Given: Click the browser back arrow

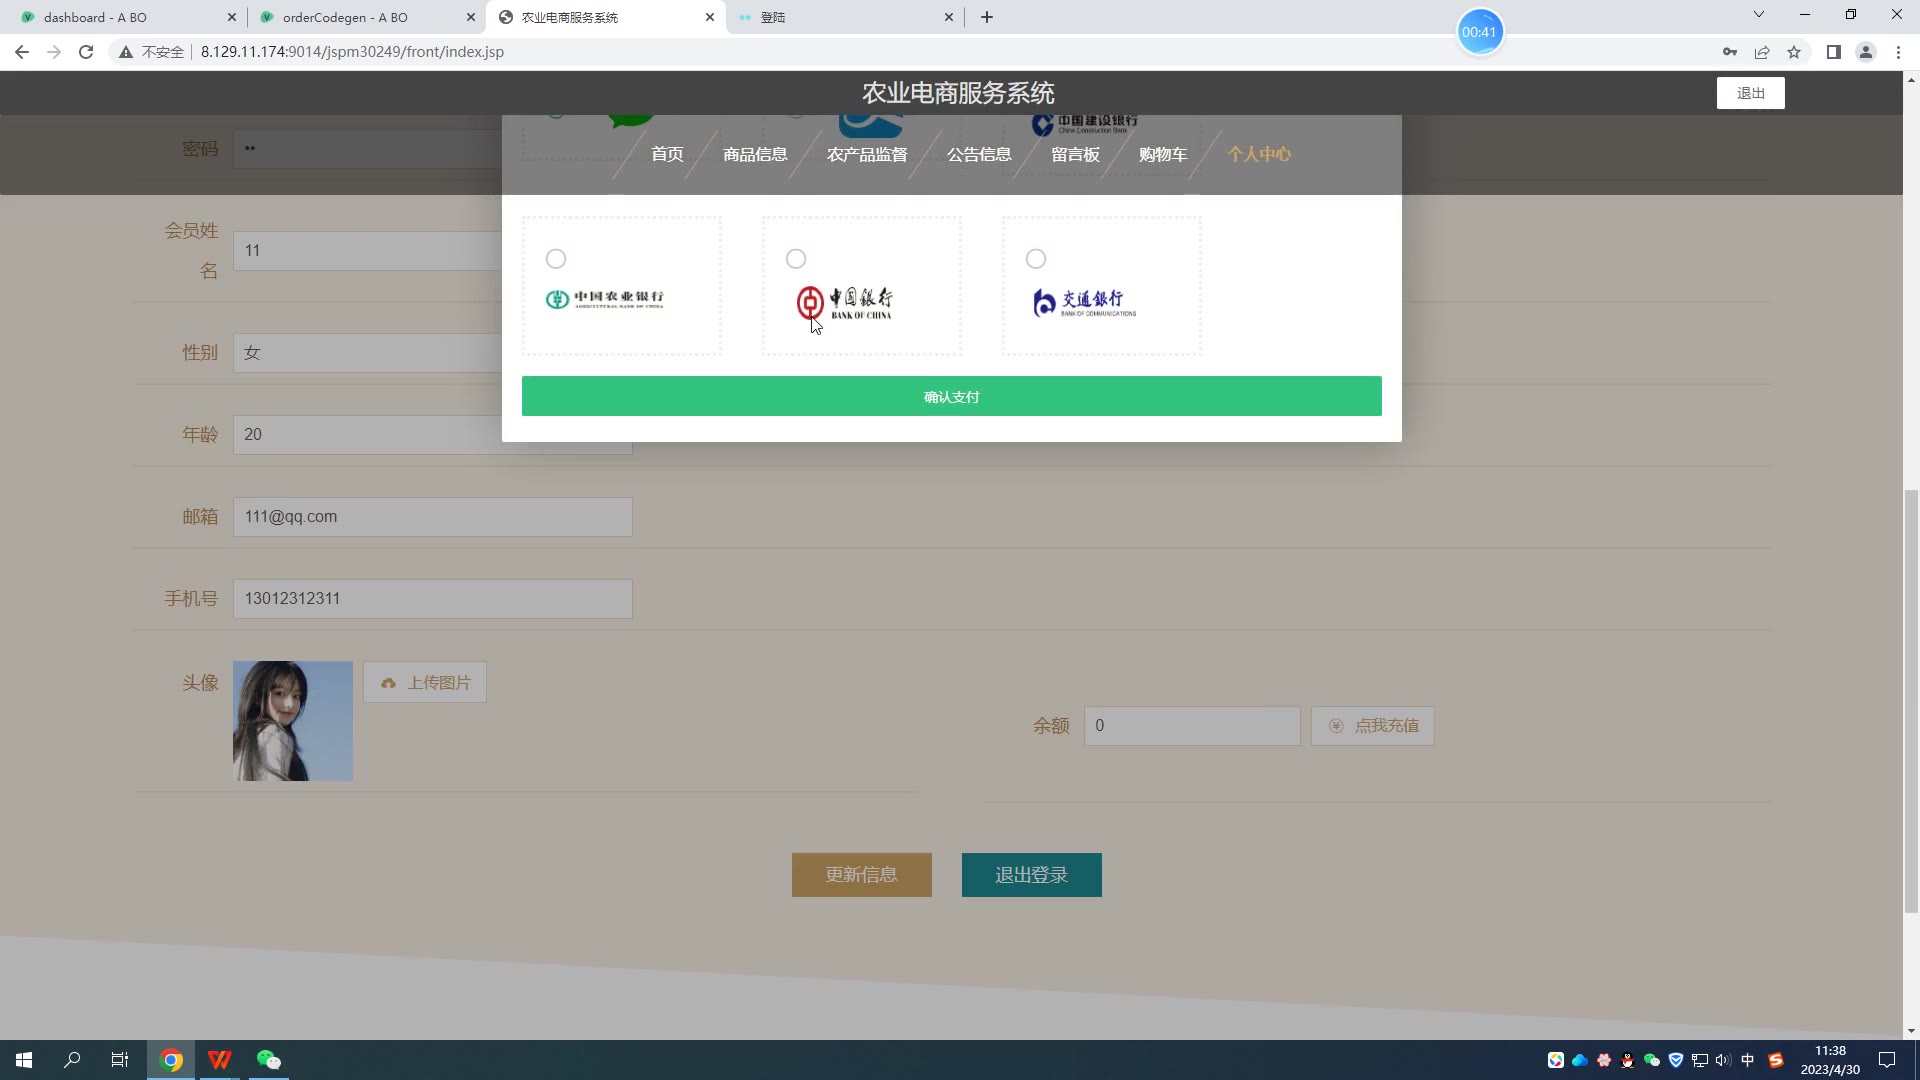Looking at the screenshot, I should (22, 52).
